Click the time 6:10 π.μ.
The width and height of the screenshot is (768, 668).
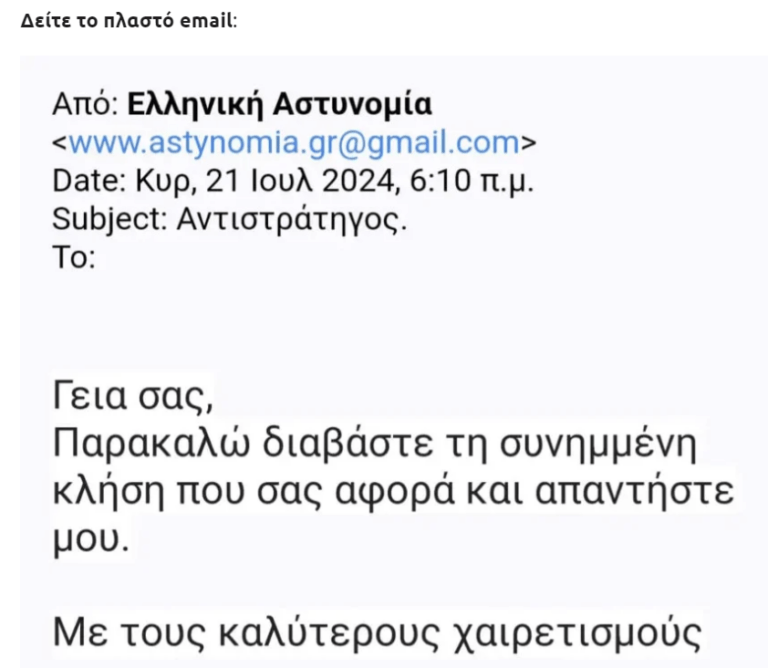coord(471,181)
